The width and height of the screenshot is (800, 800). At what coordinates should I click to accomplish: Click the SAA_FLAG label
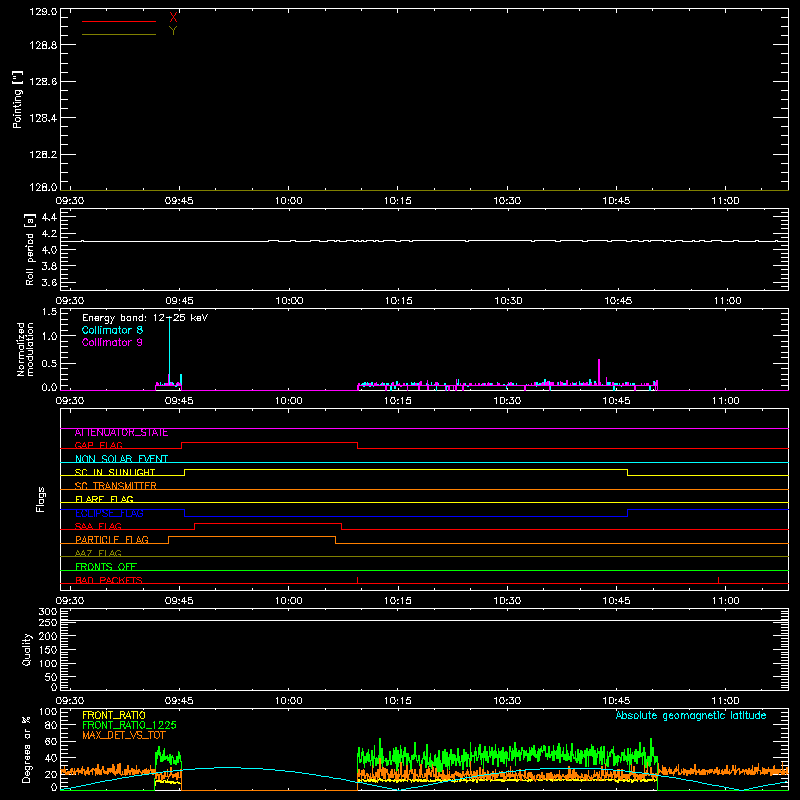[98, 527]
